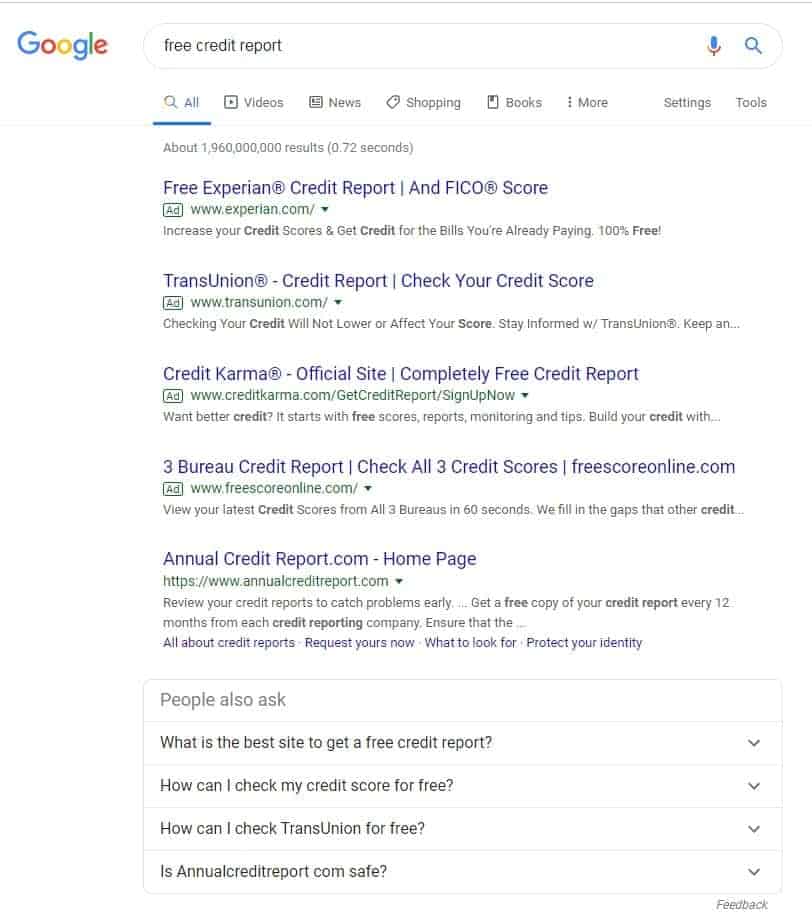Expand the dropdown arrow next to www.transunion.com

coord(338,302)
